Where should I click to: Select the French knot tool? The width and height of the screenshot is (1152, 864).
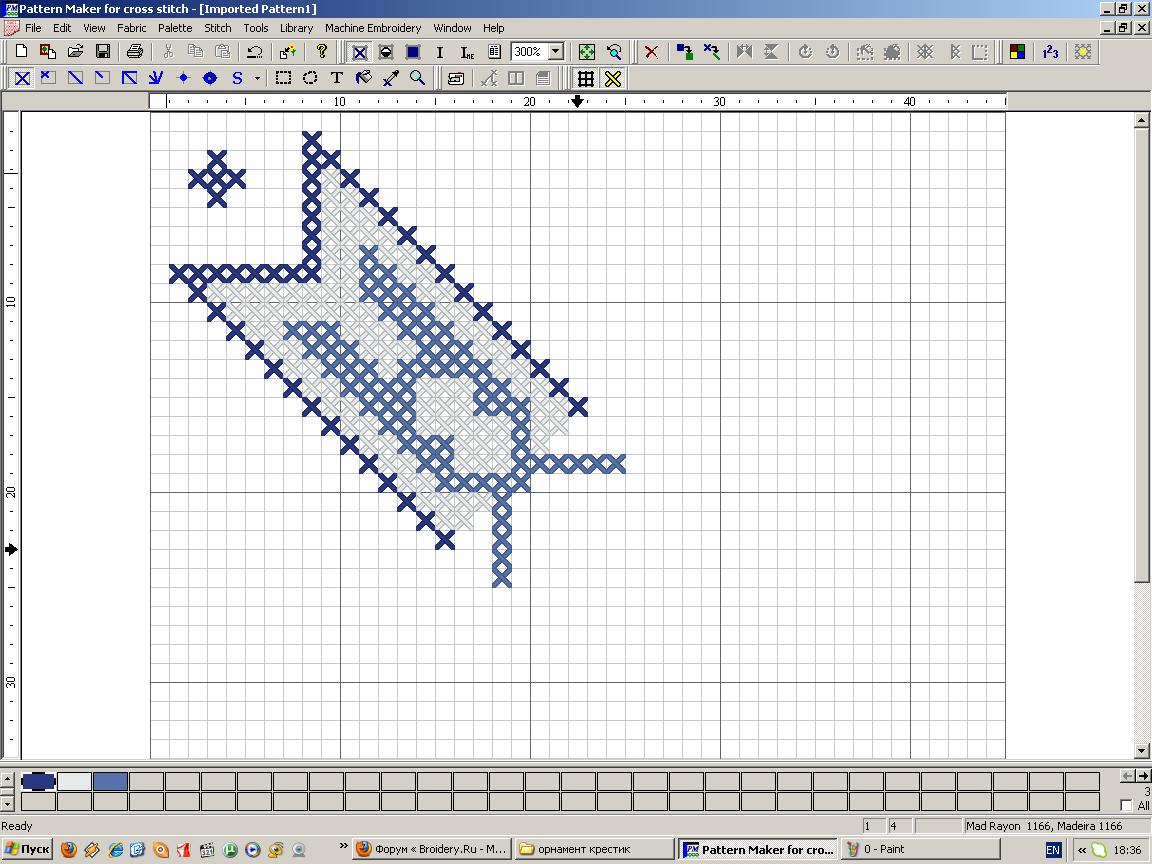point(183,78)
